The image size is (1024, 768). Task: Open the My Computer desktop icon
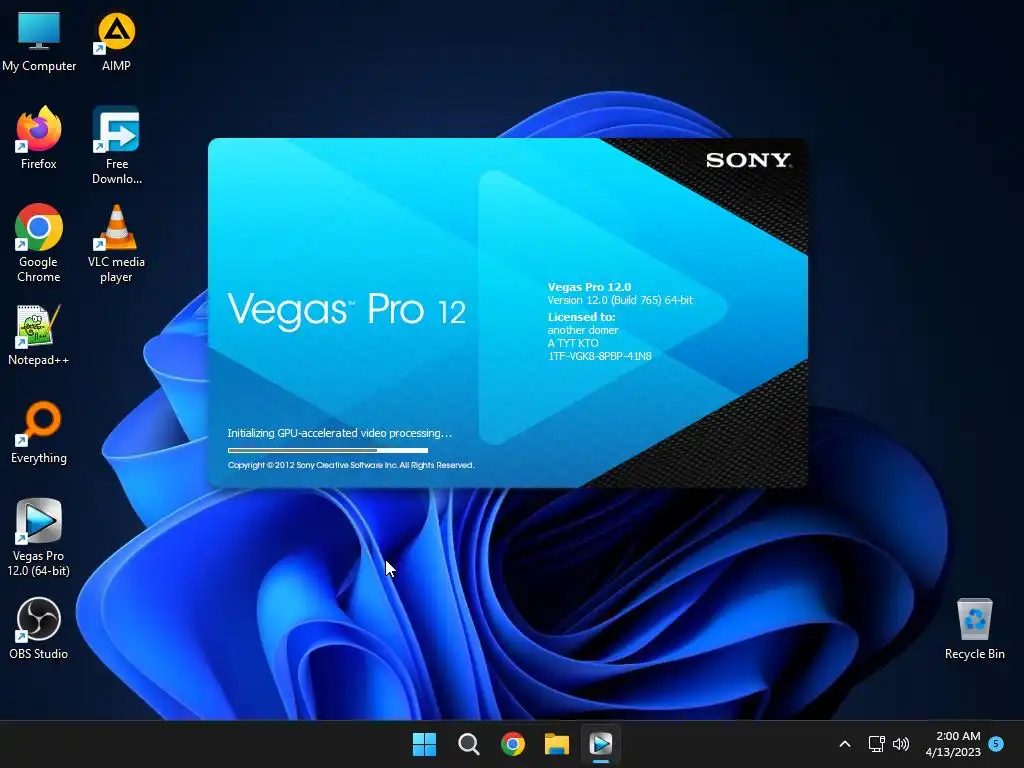(x=39, y=40)
